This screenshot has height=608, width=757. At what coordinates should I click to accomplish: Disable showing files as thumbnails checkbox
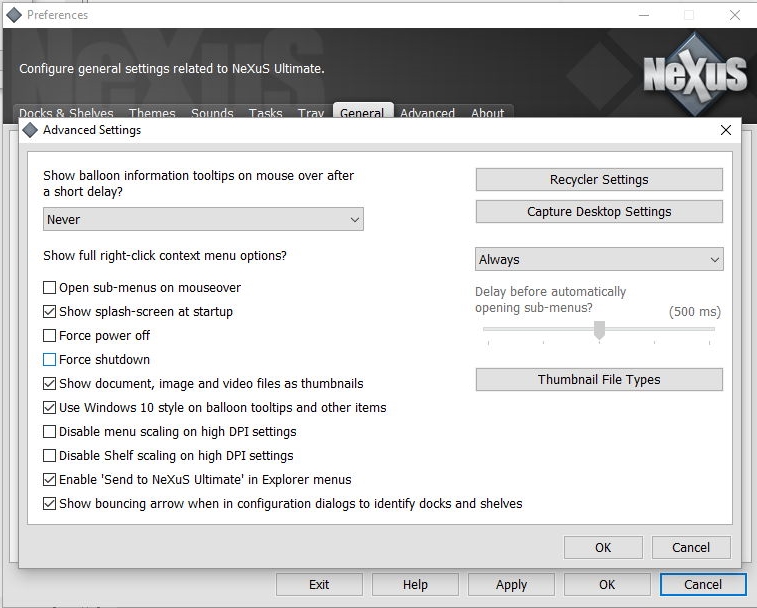click(x=50, y=384)
